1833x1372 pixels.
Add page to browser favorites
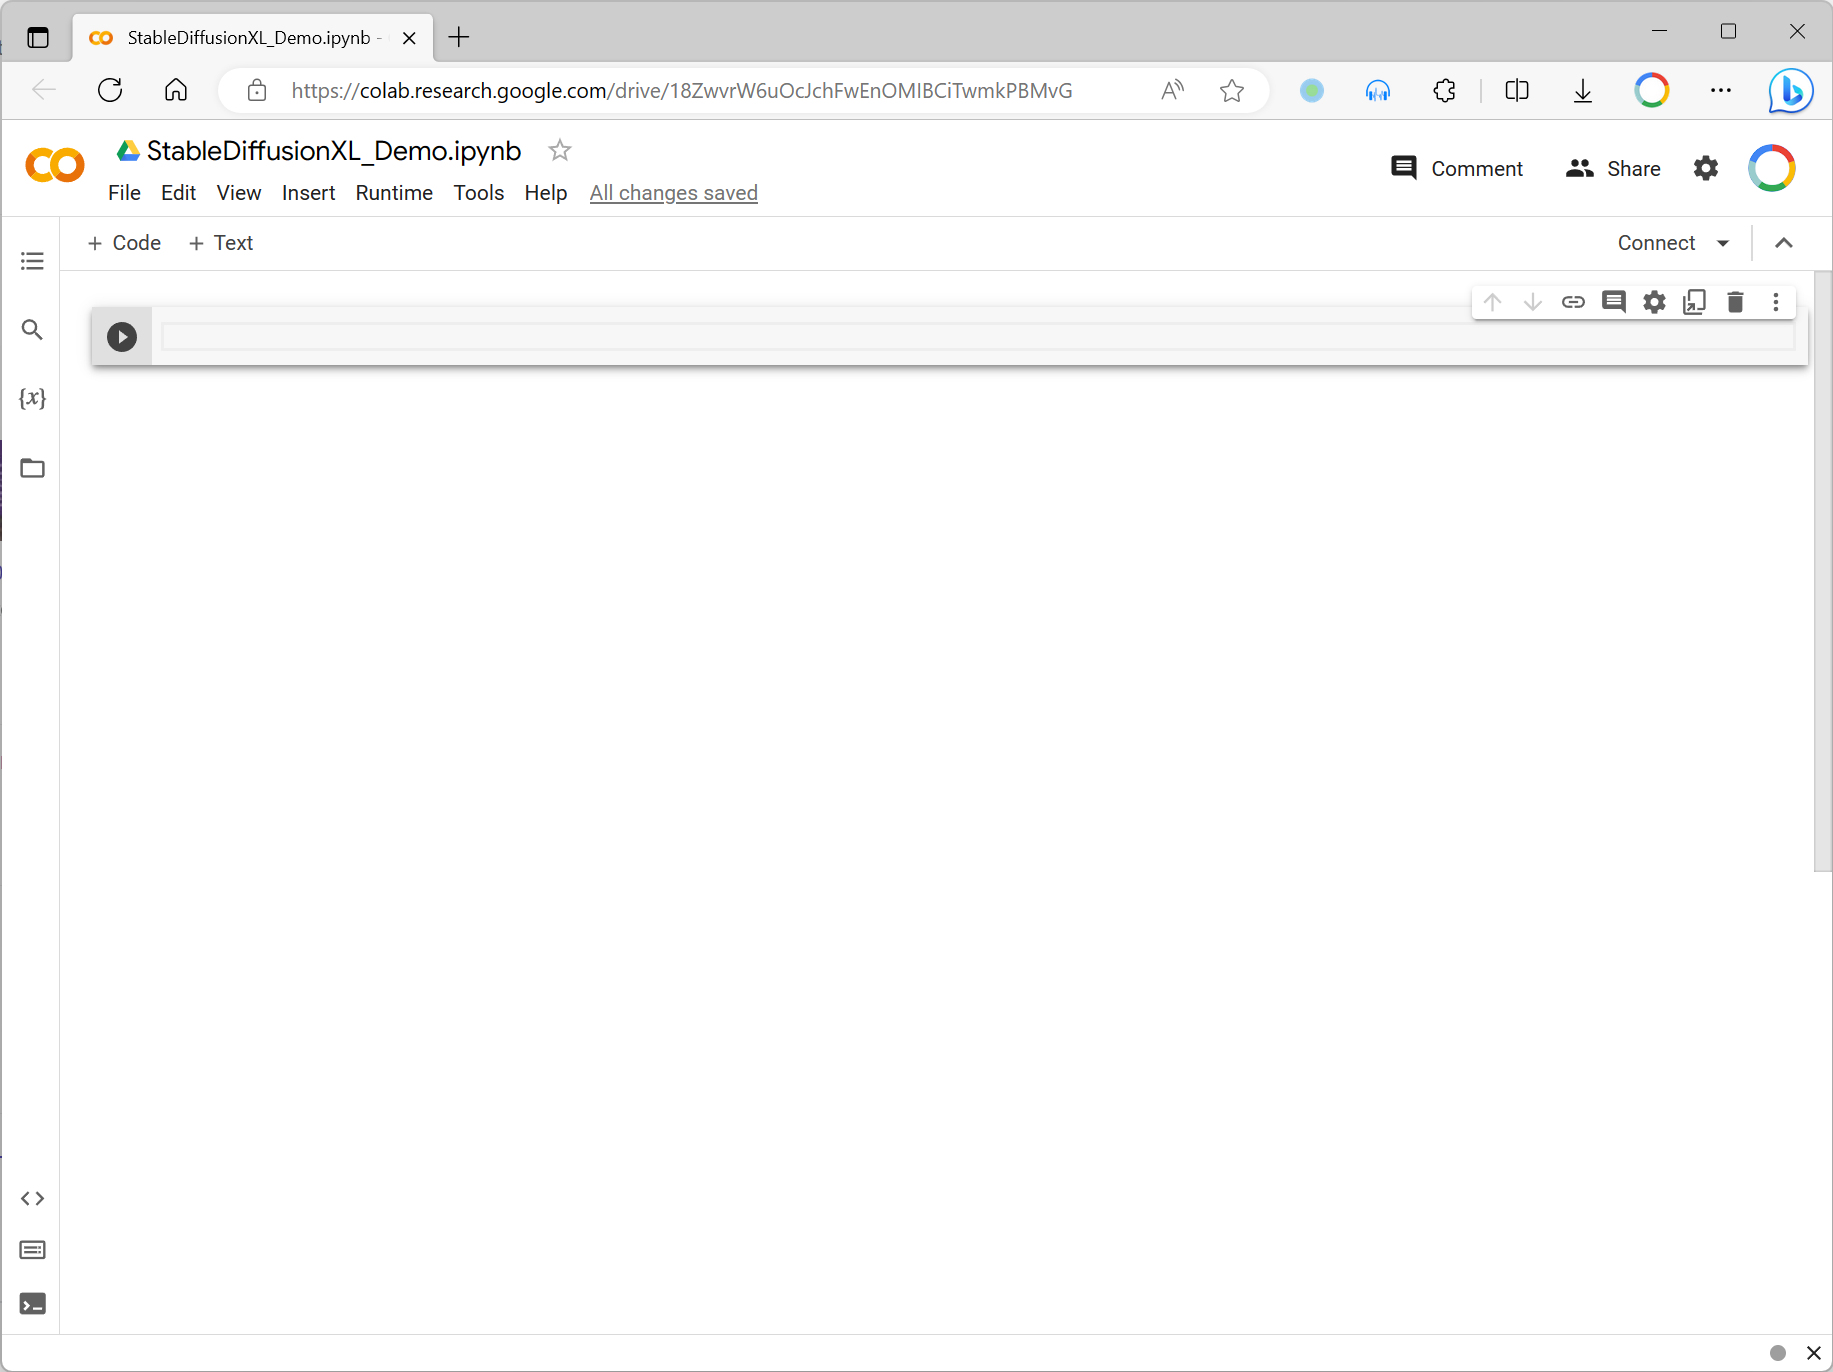[x=1232, y=91]
